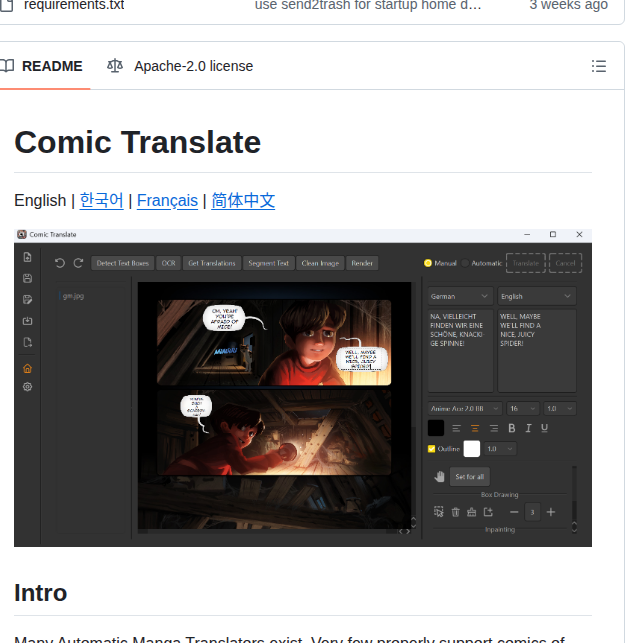Click the dashed Translate button
The width and height of the screenshot is (643, 643).
click(x=526, y=263)
